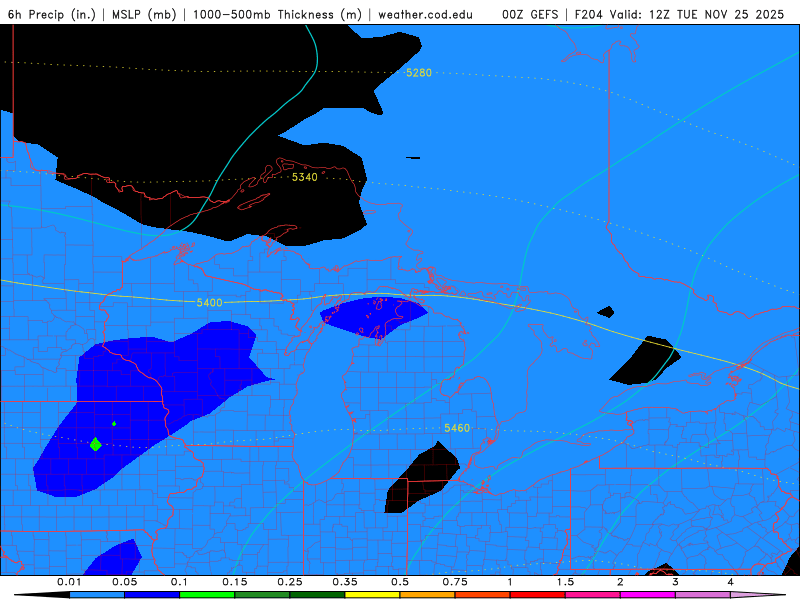Click the hot pink 1.5 legend swatch
Image resolution: width=800 pixels, height=600 pixels.
[593, 595]
